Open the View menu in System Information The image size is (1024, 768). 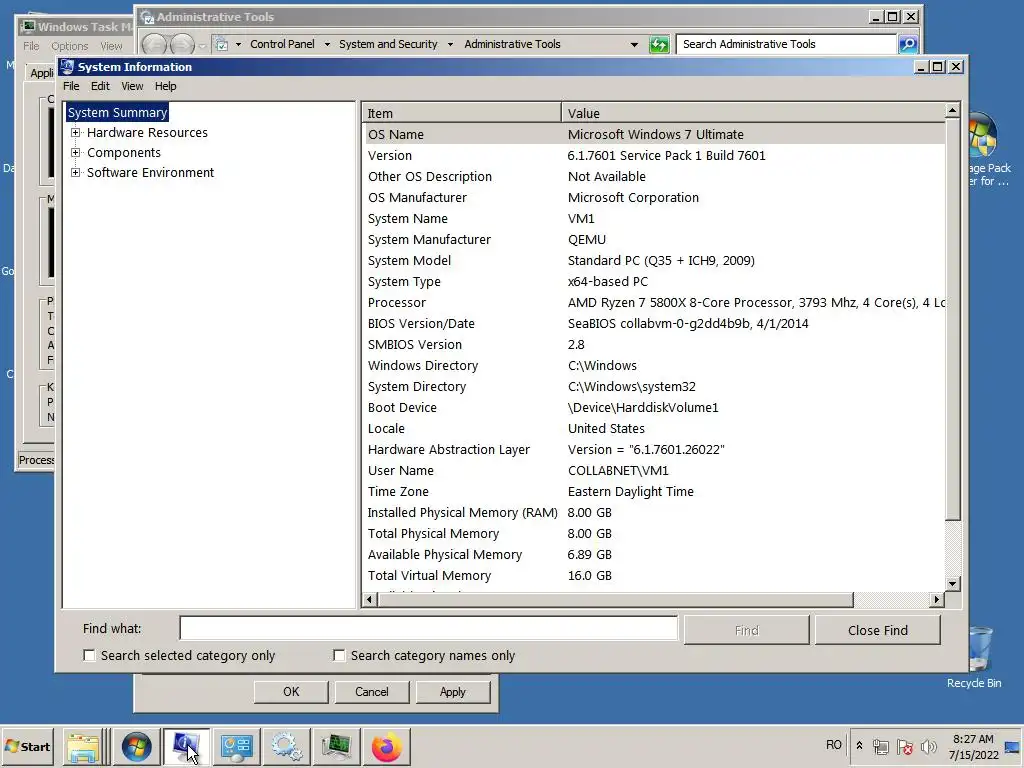(x=132, y=86)
